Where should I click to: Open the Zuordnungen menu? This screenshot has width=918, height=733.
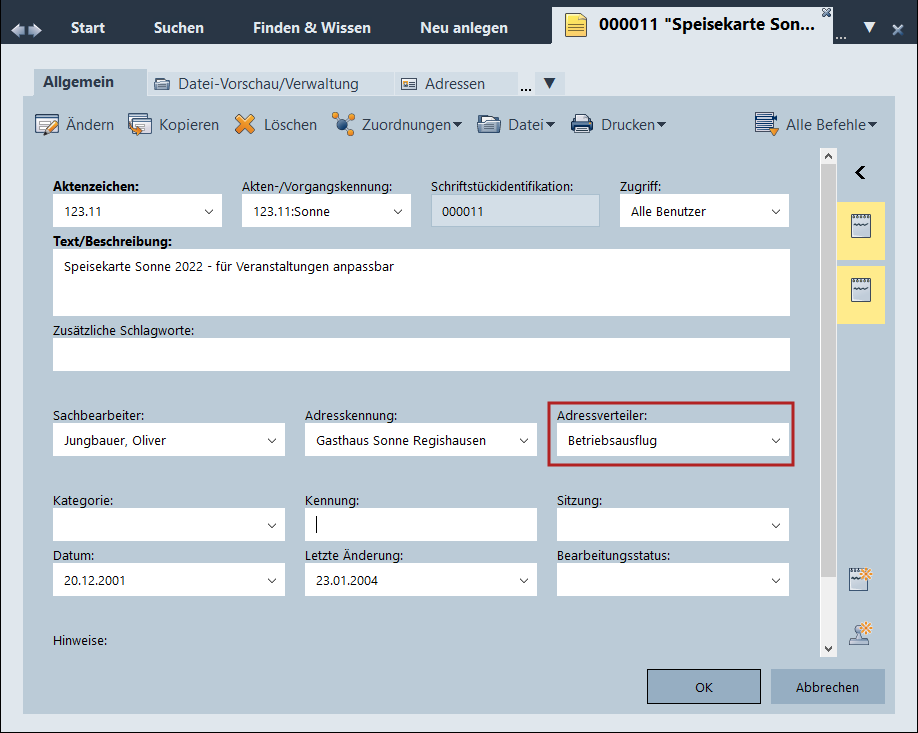tap(397, 125)
